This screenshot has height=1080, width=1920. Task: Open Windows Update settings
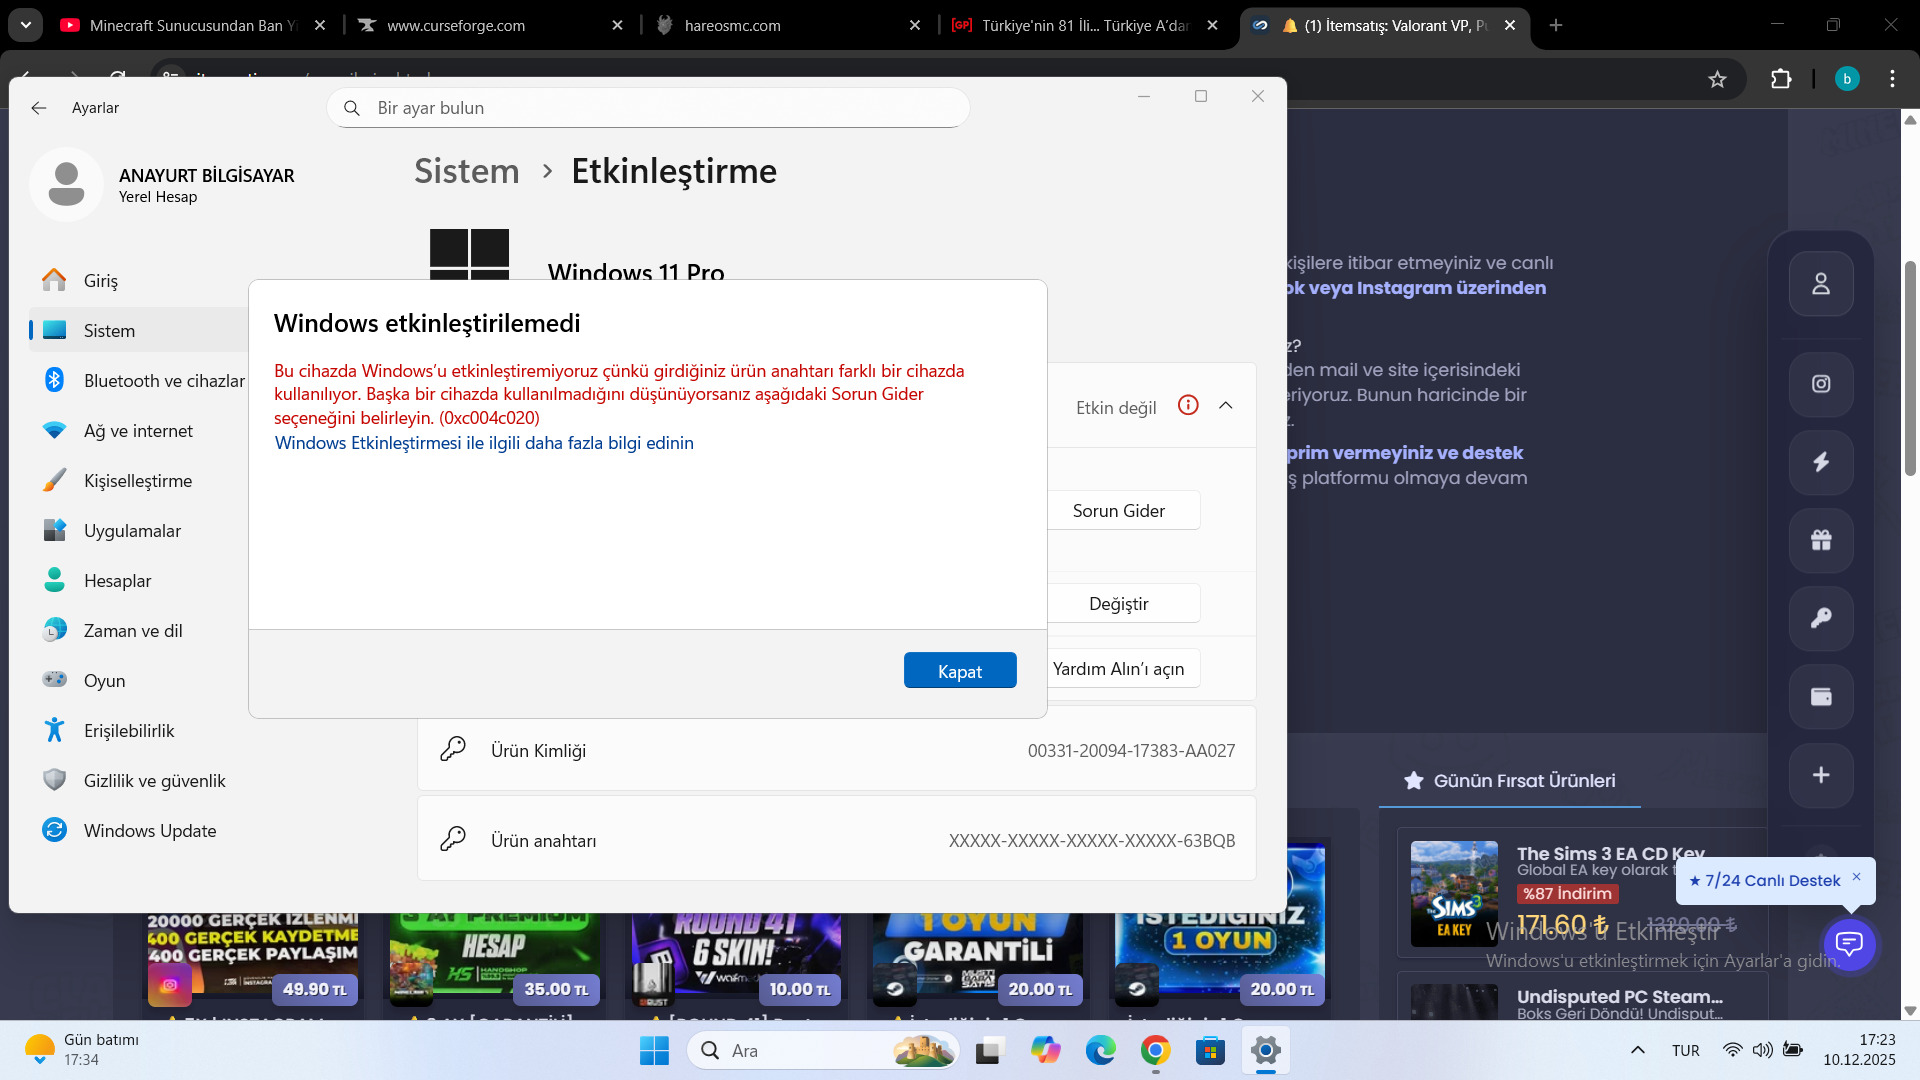[x=138, y=831]
